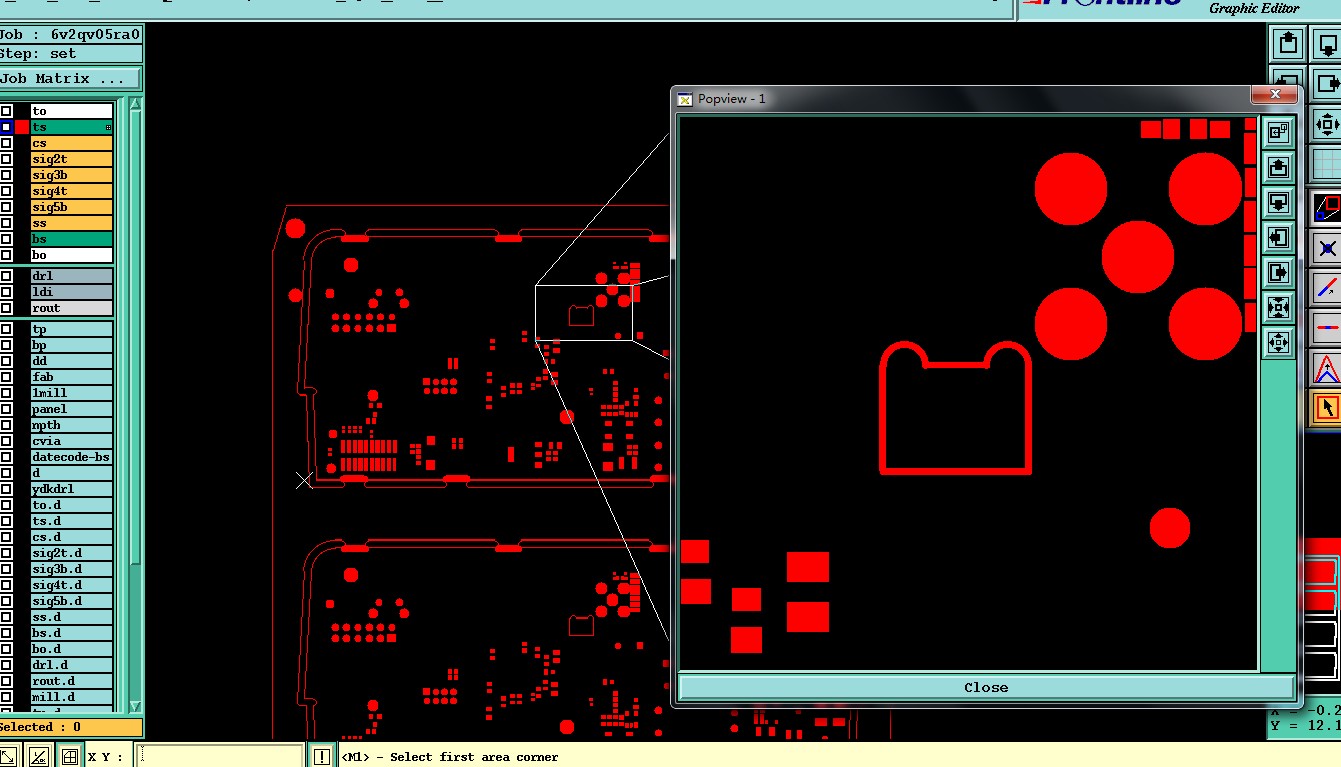Click the layer list scroll-up arrow
The height and width of the screenshot is (767, 1341).
(x=135, y=104)
